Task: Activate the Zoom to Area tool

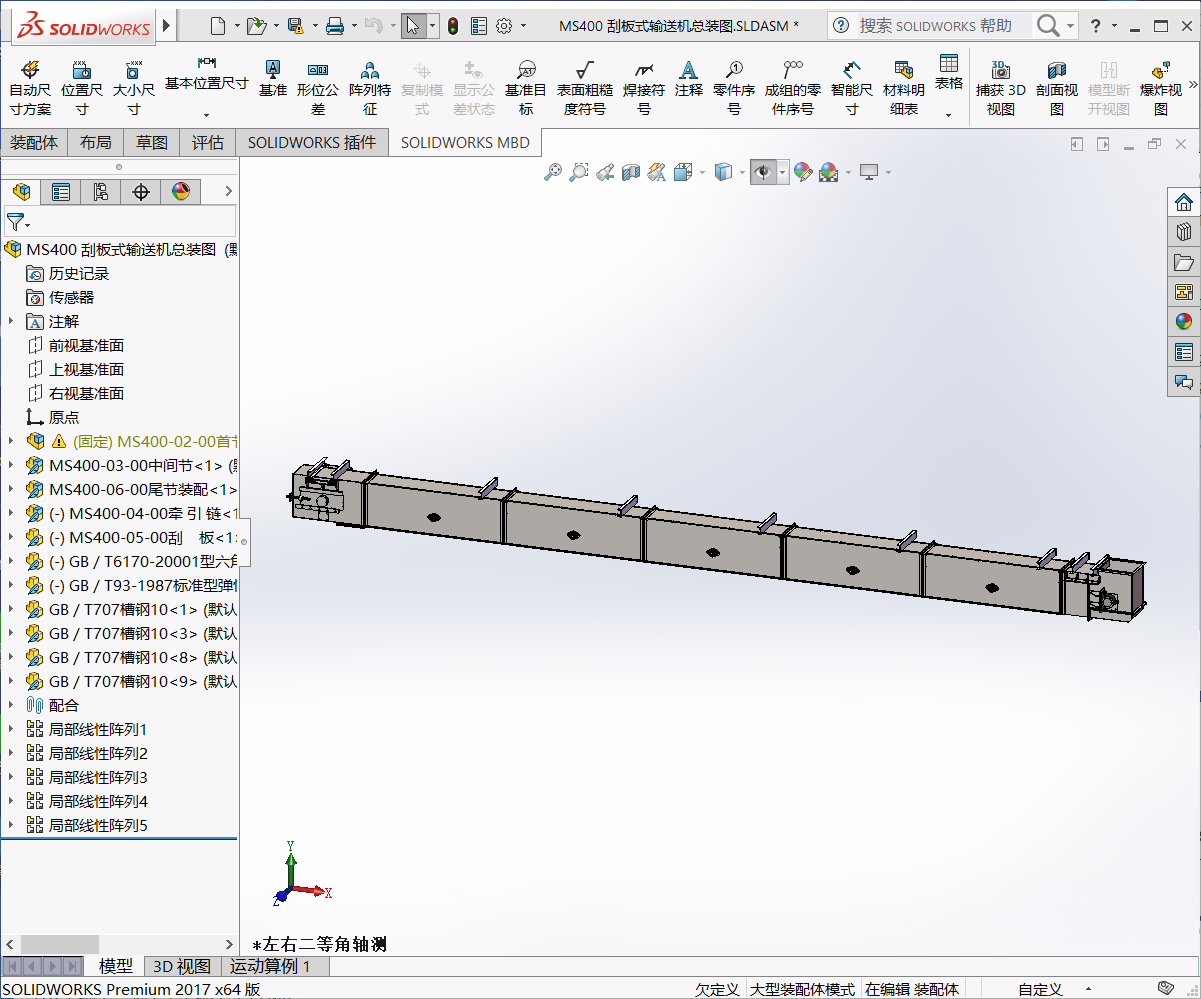Action: [578, 171]
